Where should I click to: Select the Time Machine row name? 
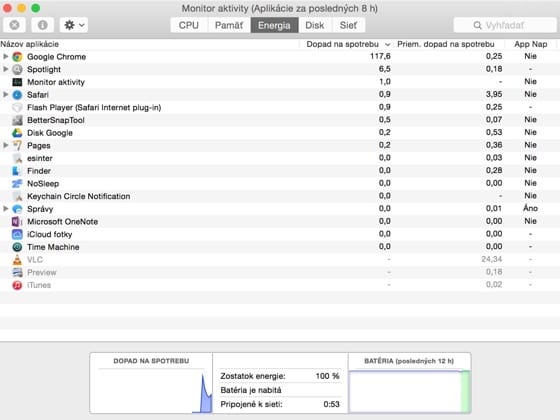tap(53, 247)
